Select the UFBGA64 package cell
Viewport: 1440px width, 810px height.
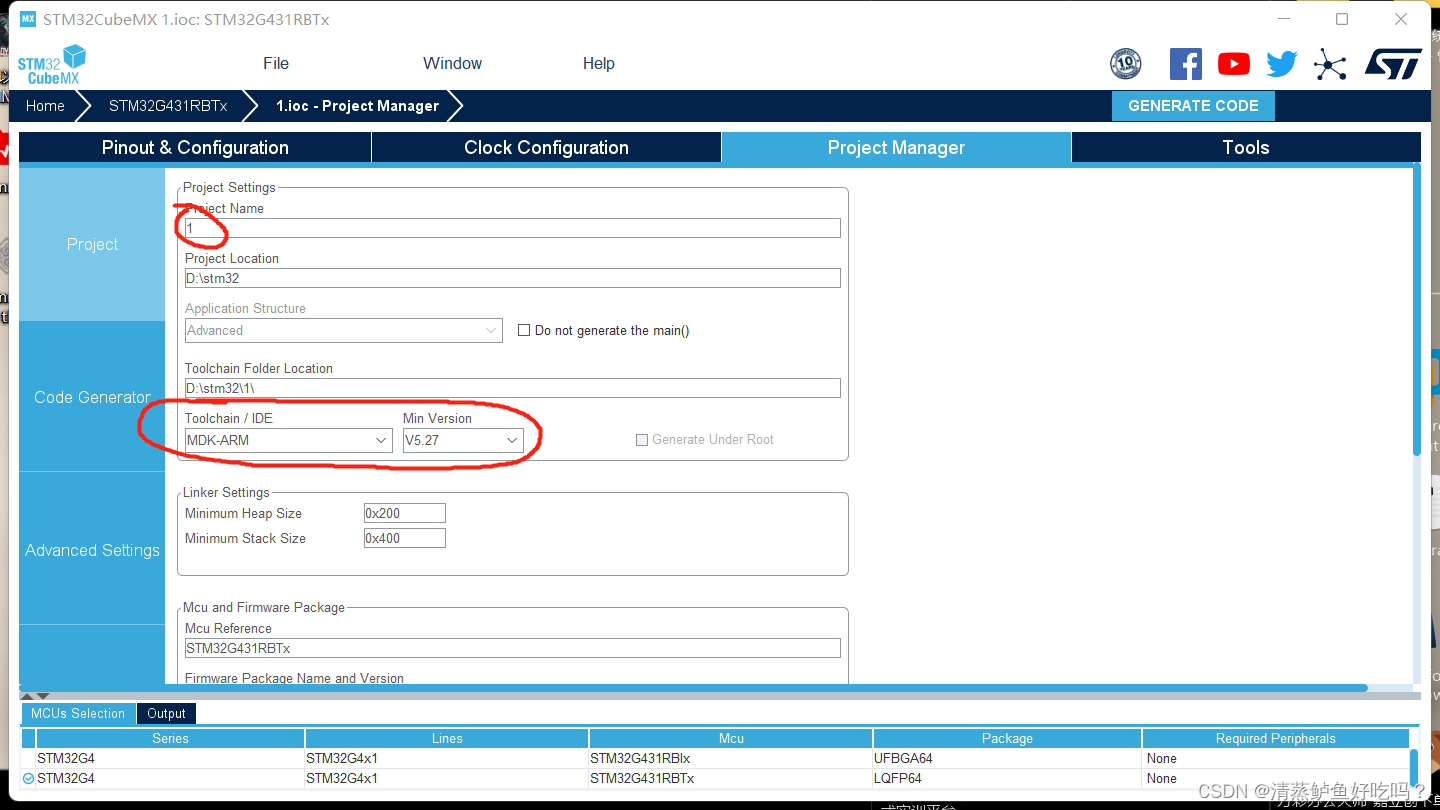click(1007, 758)
